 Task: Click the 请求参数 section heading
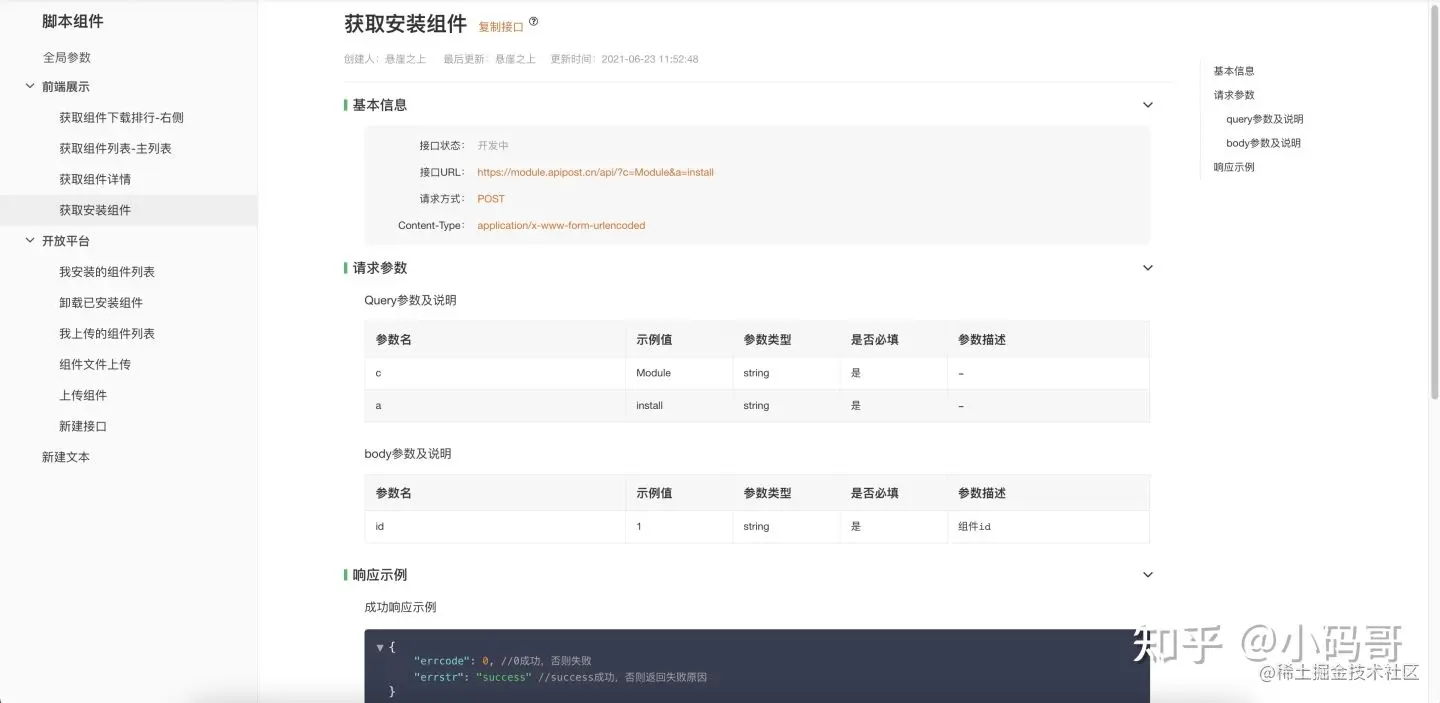380,268
